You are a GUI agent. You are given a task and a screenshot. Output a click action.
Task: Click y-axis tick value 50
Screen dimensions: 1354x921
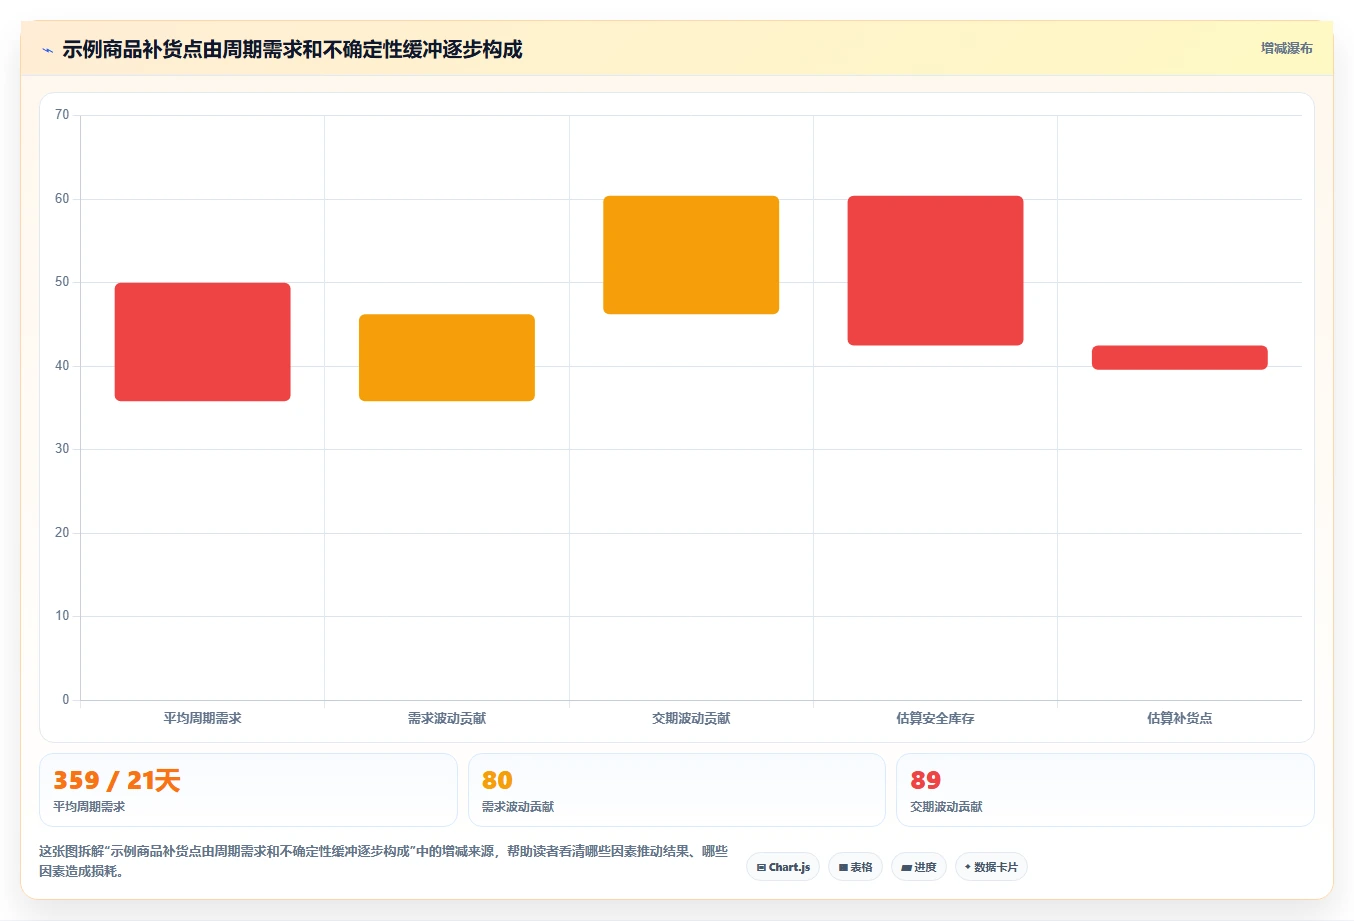pos(62,282)
